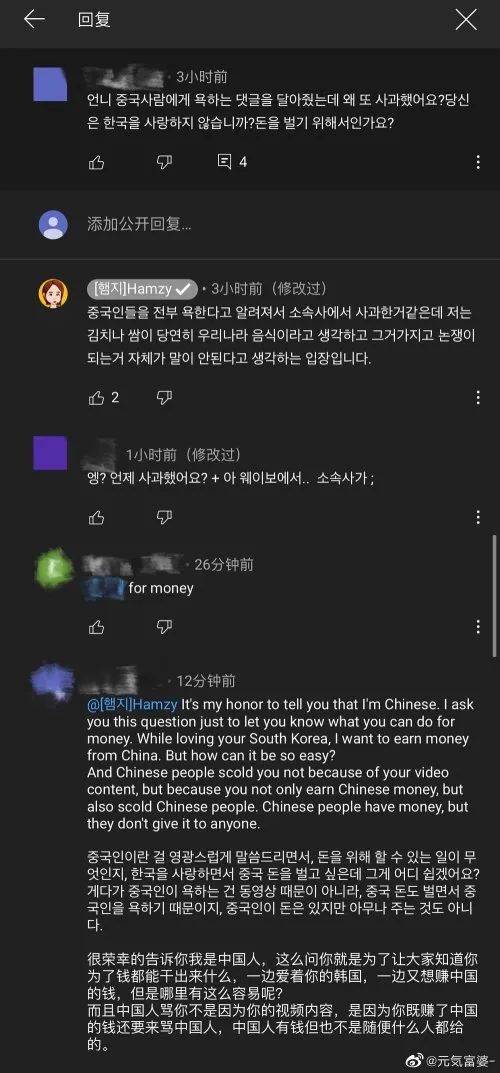Image resolution: width=500 pixels, height=1073 pixels.
Task: Like the top comment posted 3小时前
Action: point(96,162)
